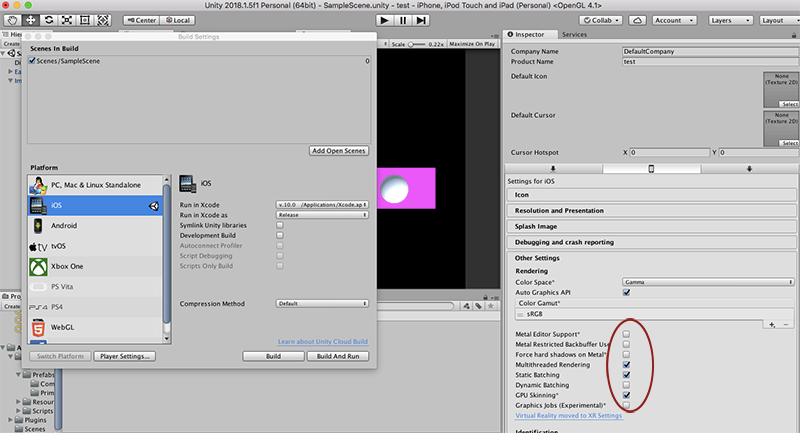Toggle Scenes/SampleScene checkbox in build list
Screen dimensions: 800x433
tap(32, 61)
